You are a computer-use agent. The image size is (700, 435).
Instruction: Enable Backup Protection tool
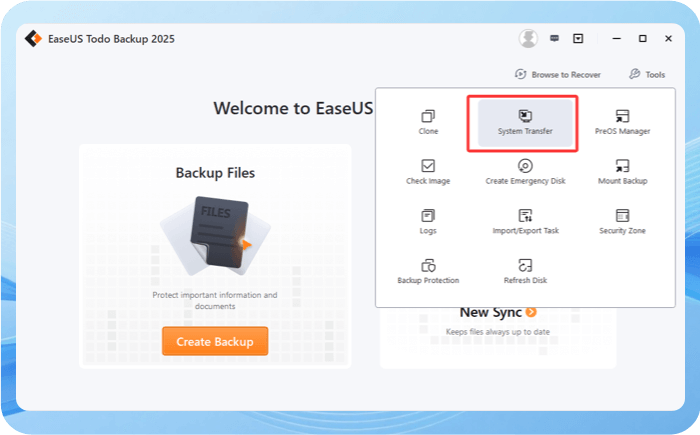coord(428,270)
